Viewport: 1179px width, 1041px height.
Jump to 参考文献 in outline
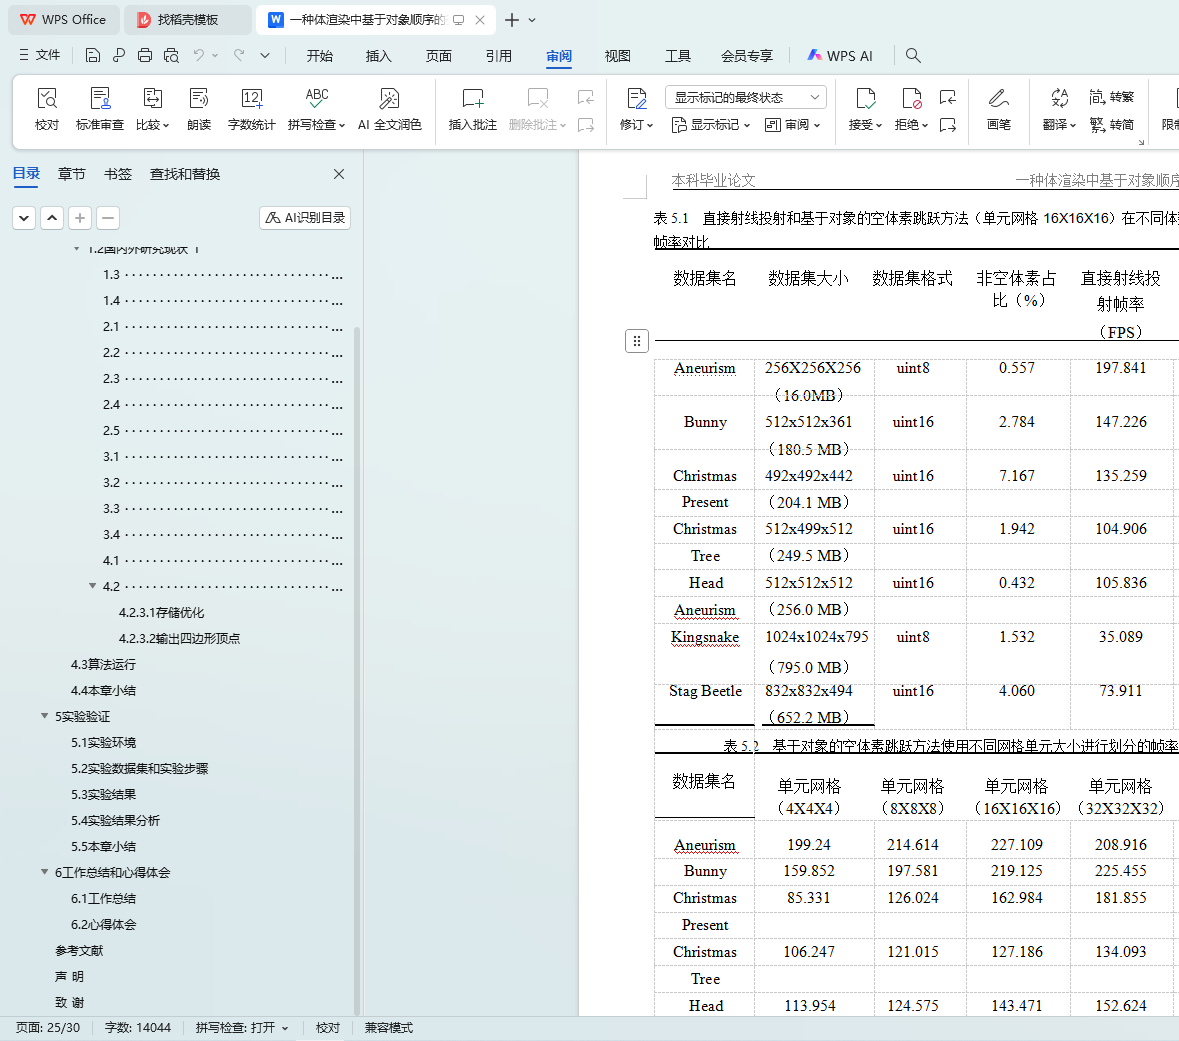79,950
